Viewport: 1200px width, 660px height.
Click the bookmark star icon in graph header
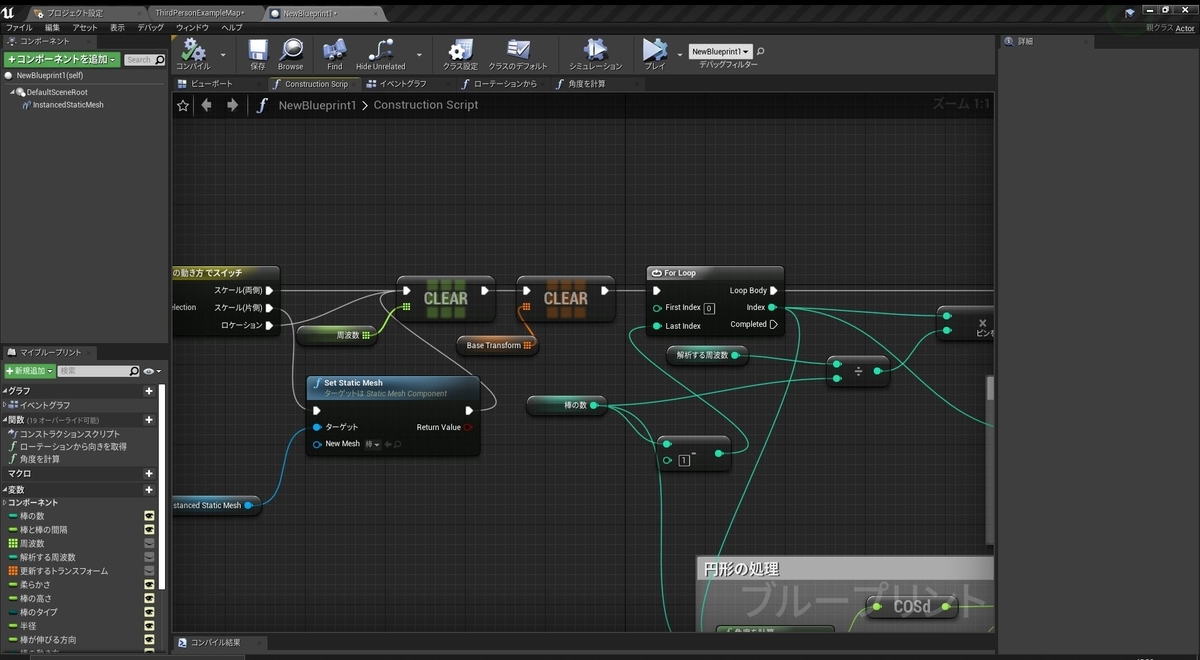(183, 105)
